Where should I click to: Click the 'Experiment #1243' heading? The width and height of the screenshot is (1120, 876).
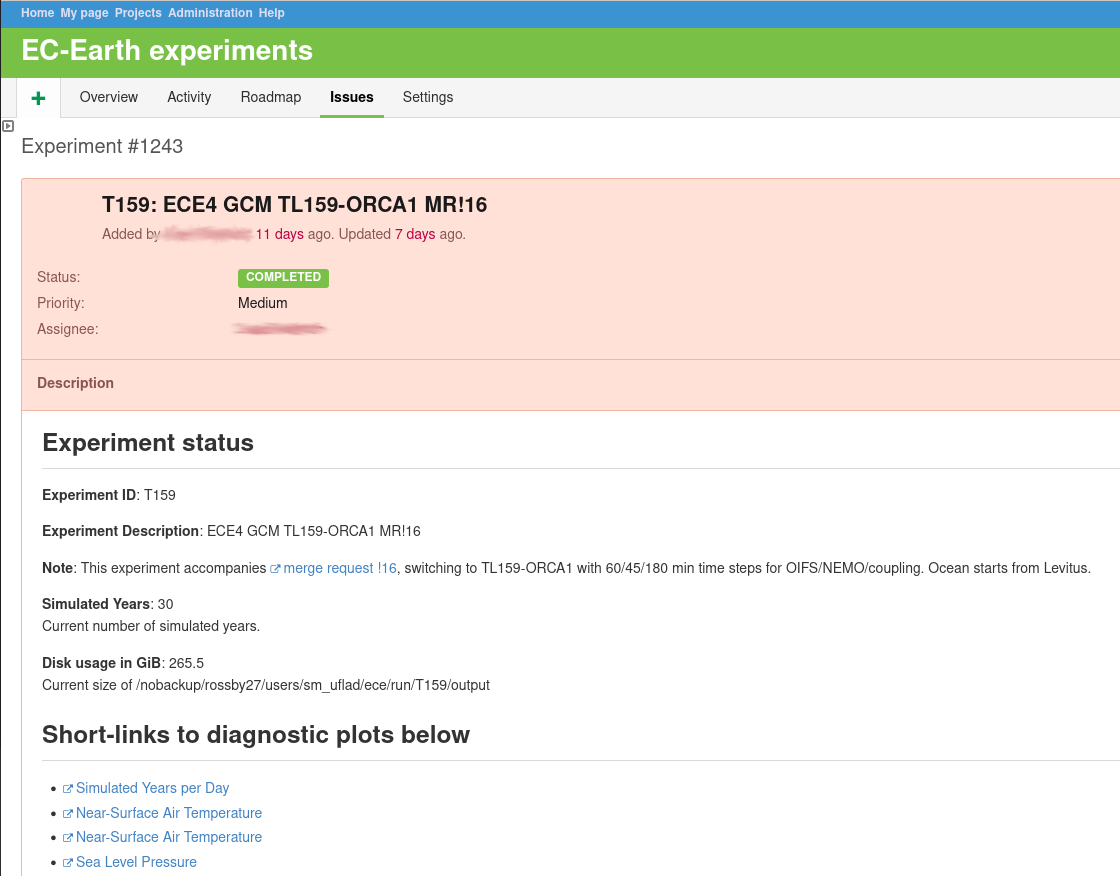[102, 146]
